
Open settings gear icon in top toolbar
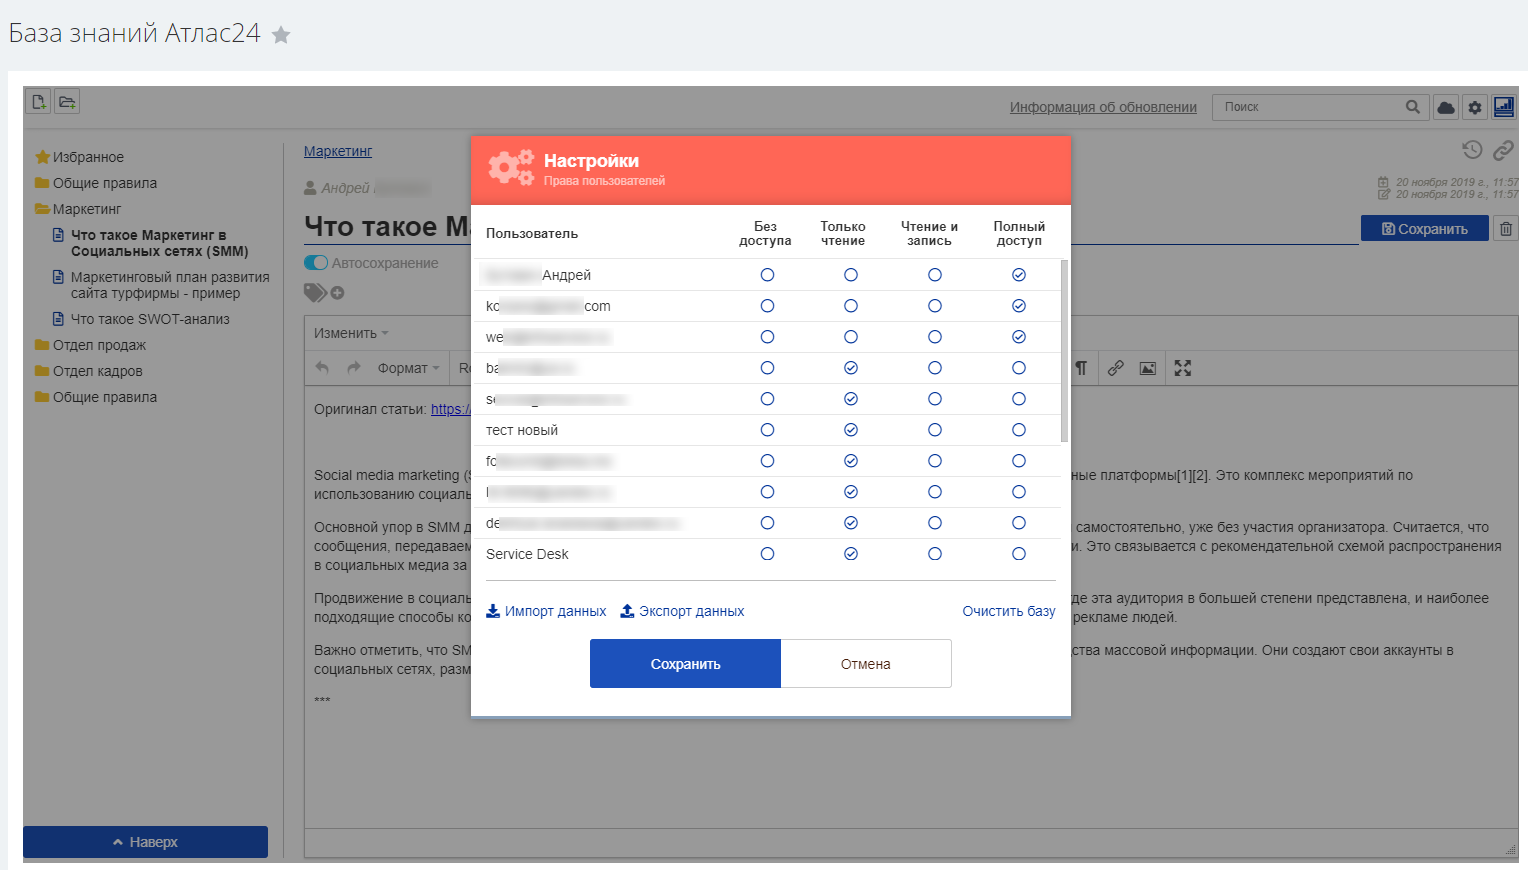(x=1475, y=107)
